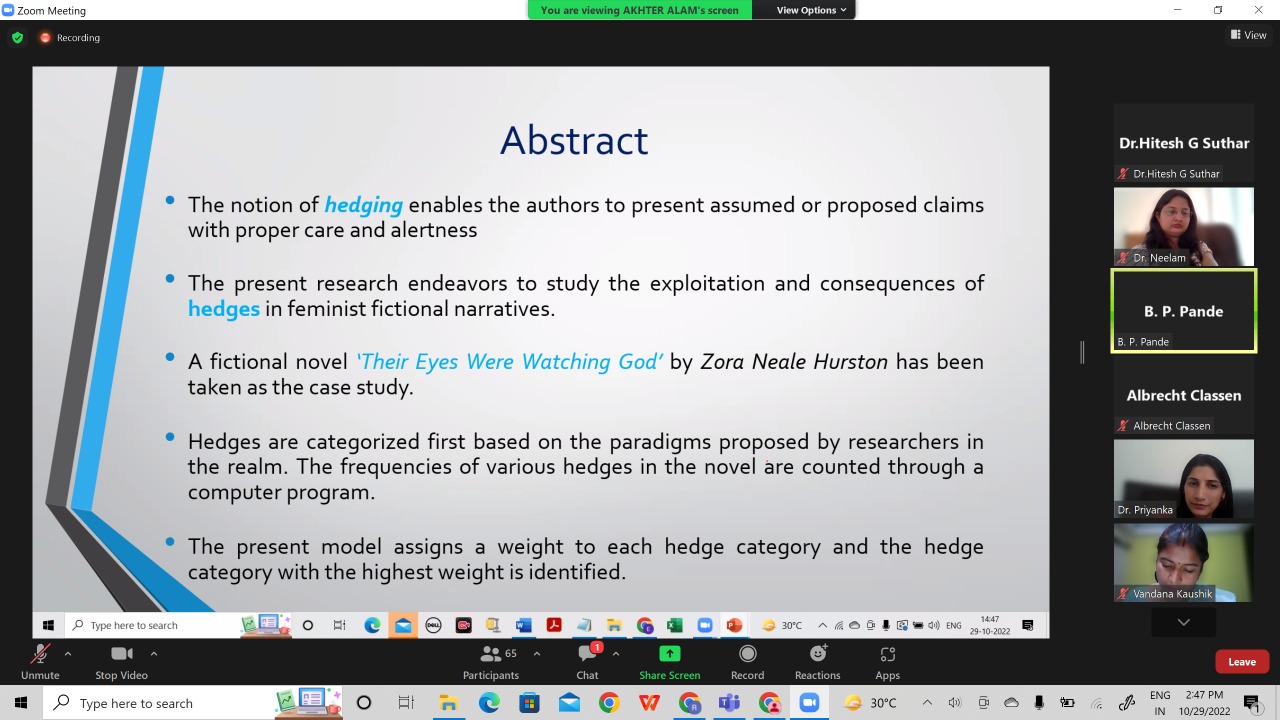Open the Chat panel

(587, 660)
